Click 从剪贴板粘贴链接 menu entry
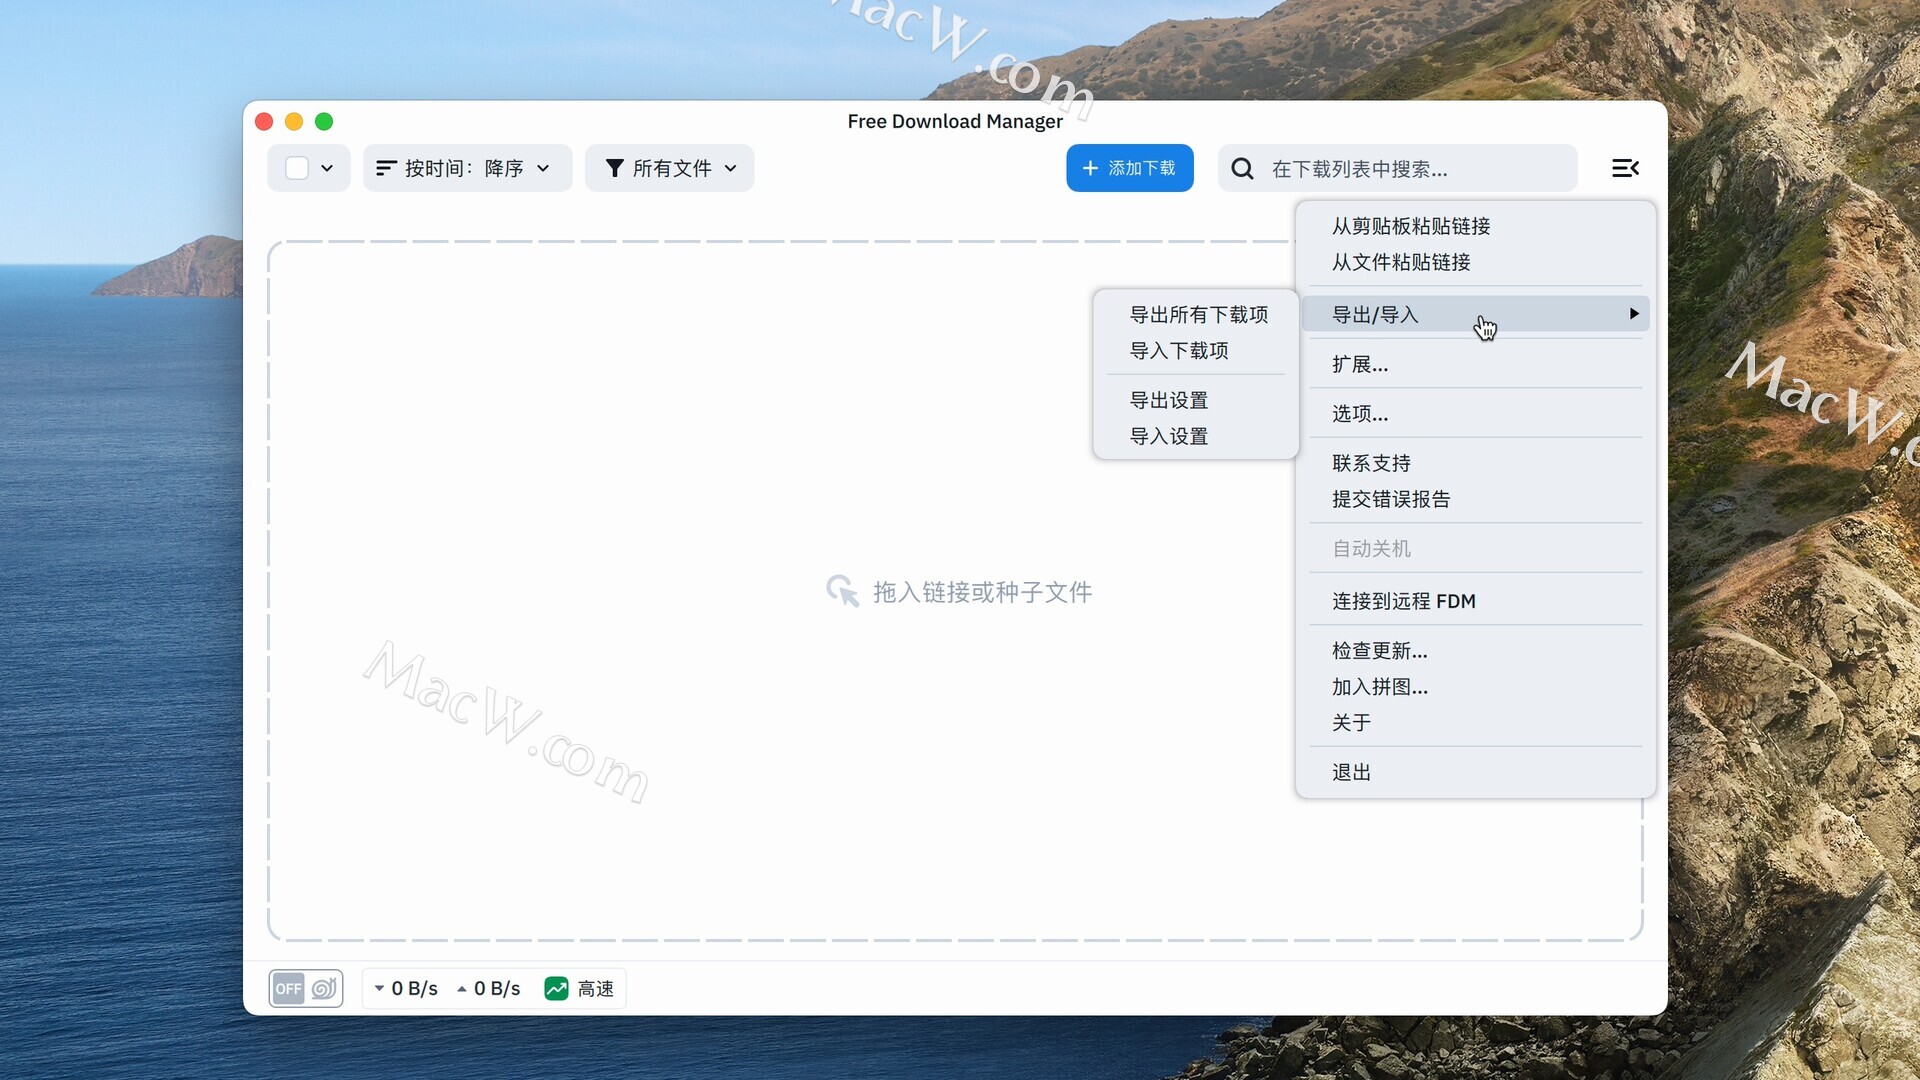Image resolution: width=1920 pixels, height=1080 pixels. [1410, 227]
